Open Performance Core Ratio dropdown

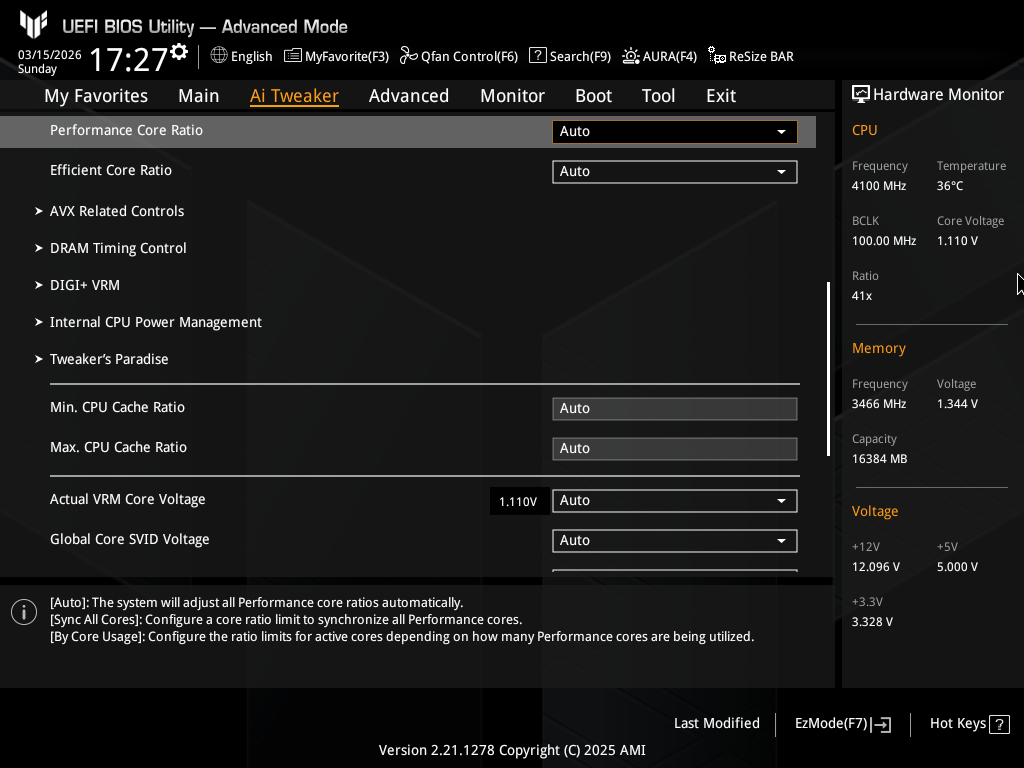tap(675, 131)
